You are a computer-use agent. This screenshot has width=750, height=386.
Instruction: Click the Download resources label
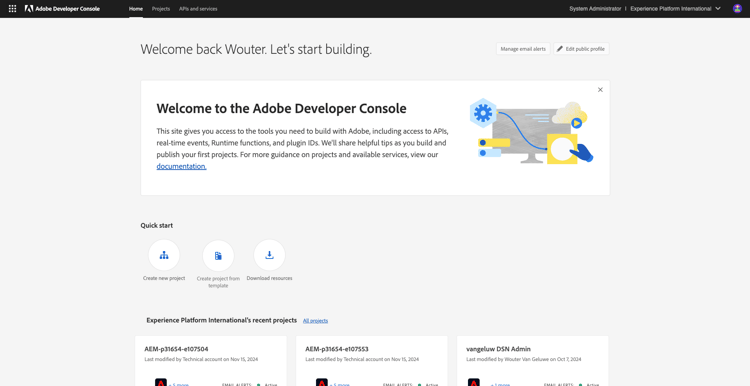(269, 278)
